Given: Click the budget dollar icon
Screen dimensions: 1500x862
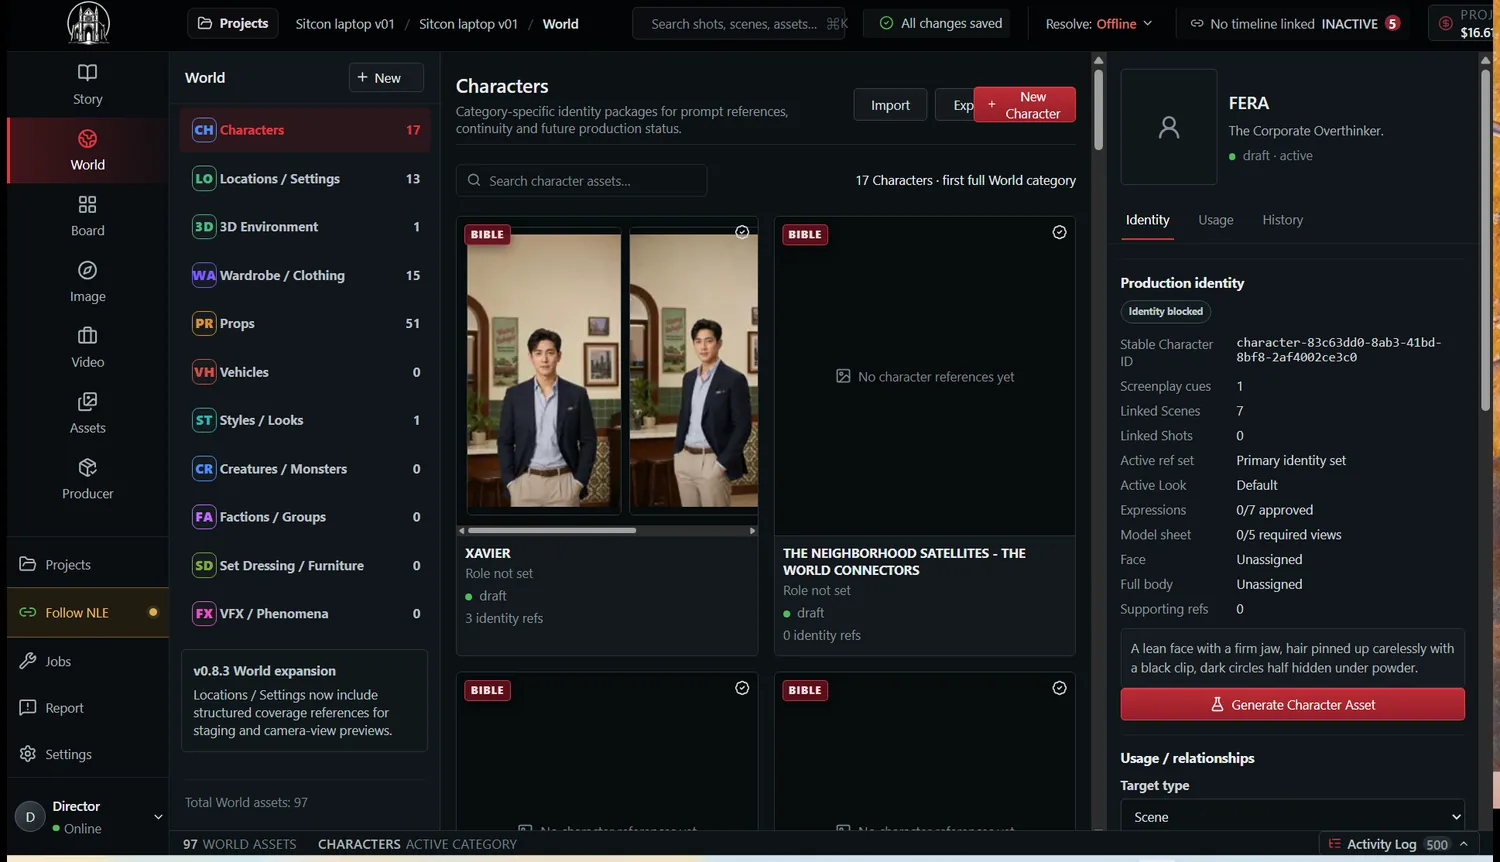Looking at the screenshot, I should click(1445, 23).
